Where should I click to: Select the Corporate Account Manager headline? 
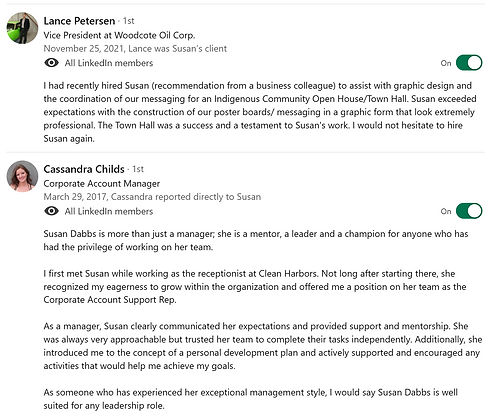(x=102, y=184)
